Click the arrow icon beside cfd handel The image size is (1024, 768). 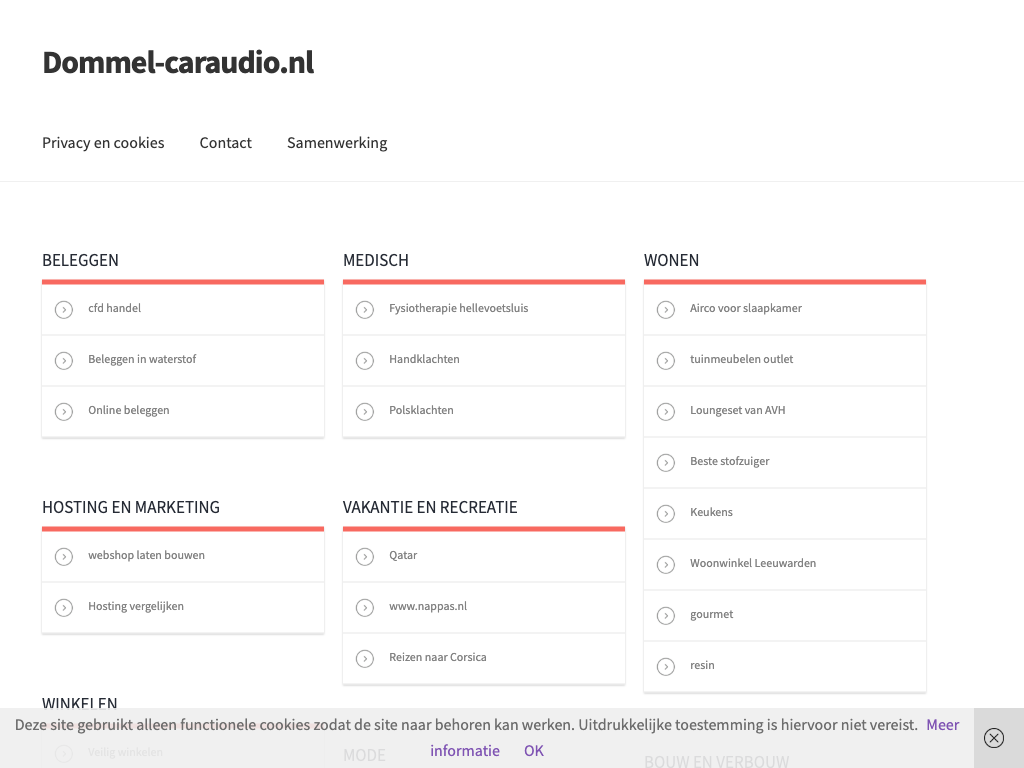coord(64,310)
